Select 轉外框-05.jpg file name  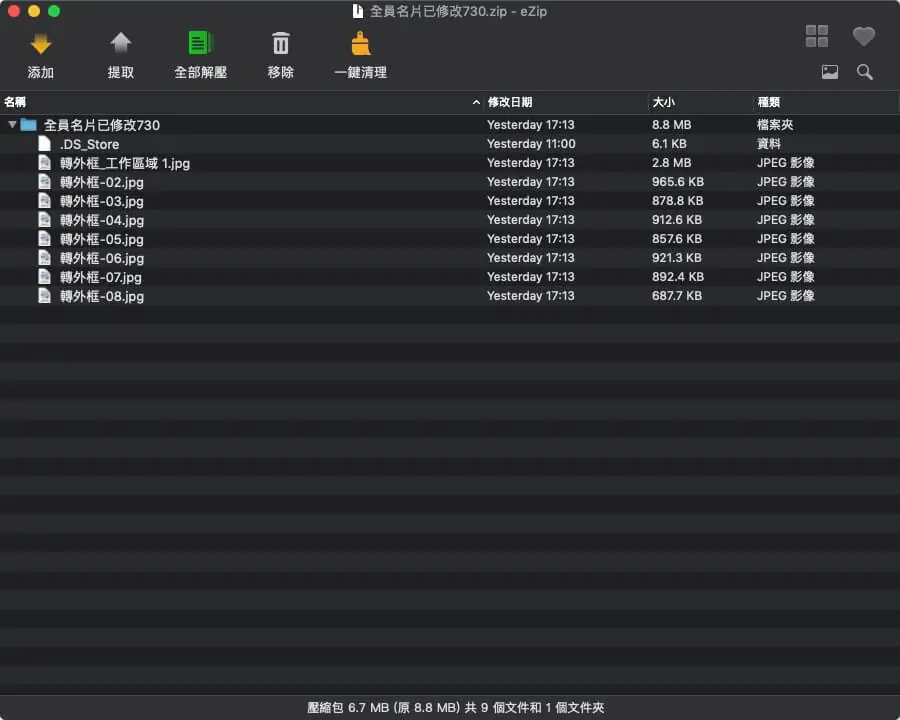tap(102, 239)
